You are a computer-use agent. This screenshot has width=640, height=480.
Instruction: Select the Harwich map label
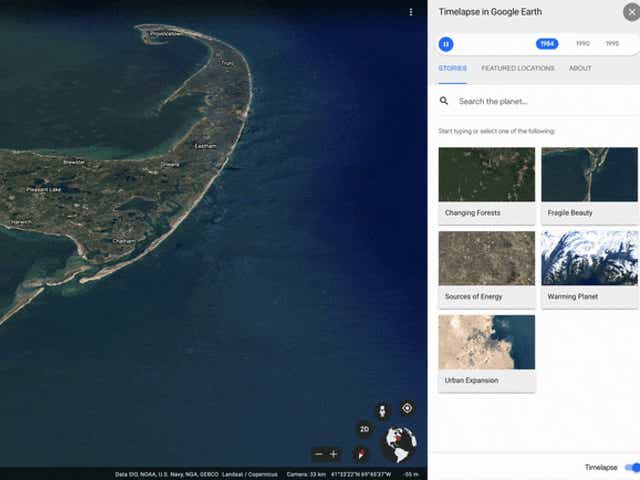pos(20,222)
